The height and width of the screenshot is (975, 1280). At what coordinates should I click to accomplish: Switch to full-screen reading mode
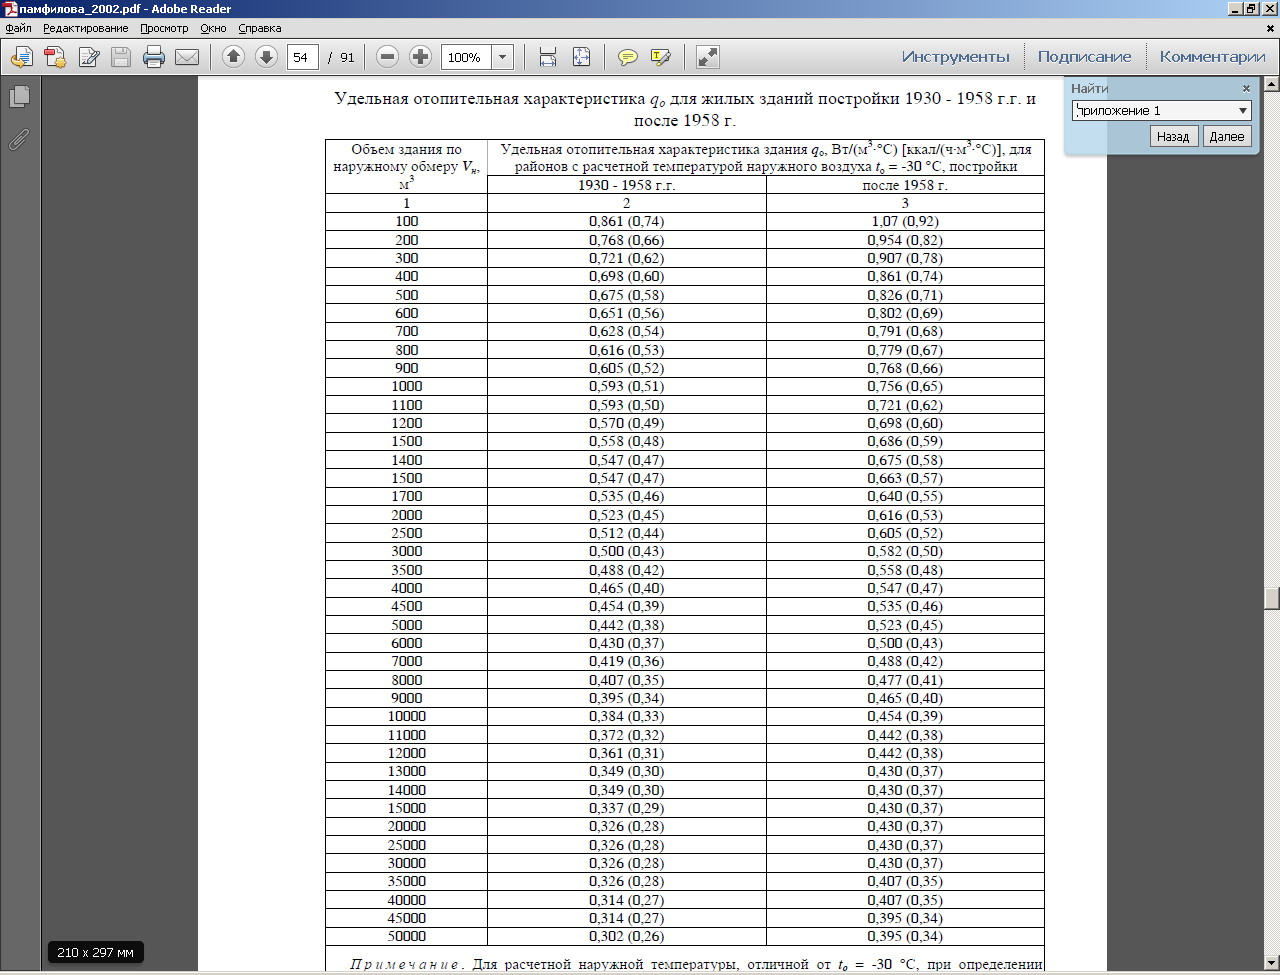click(708, 57)
